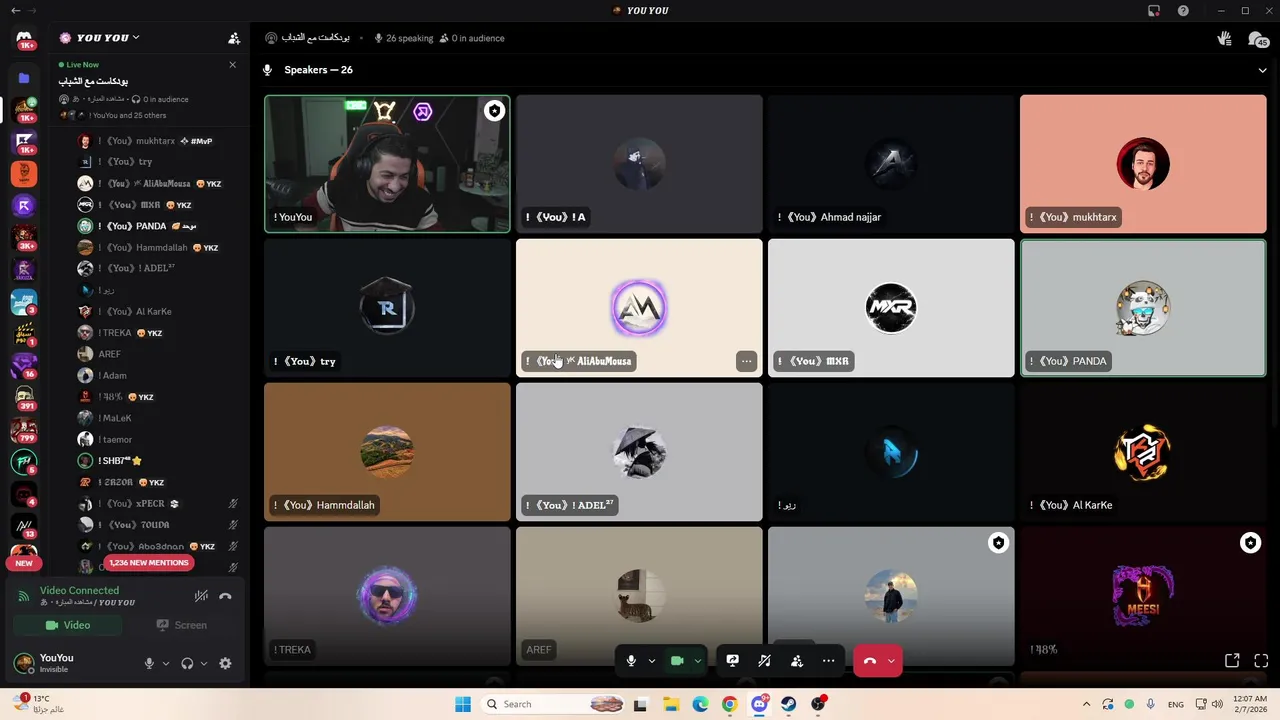Select mukhtarx in the speakers list
Screen dimensions: 1280x720
(x=145, y=141)
